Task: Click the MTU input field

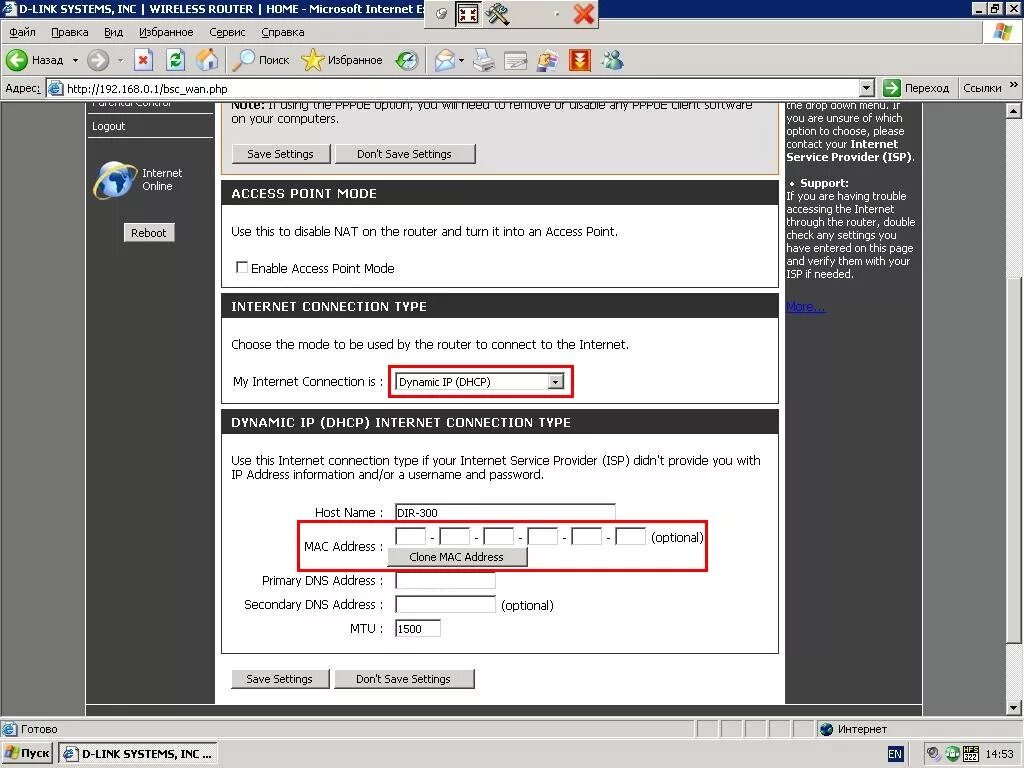Action: point(418,628)
